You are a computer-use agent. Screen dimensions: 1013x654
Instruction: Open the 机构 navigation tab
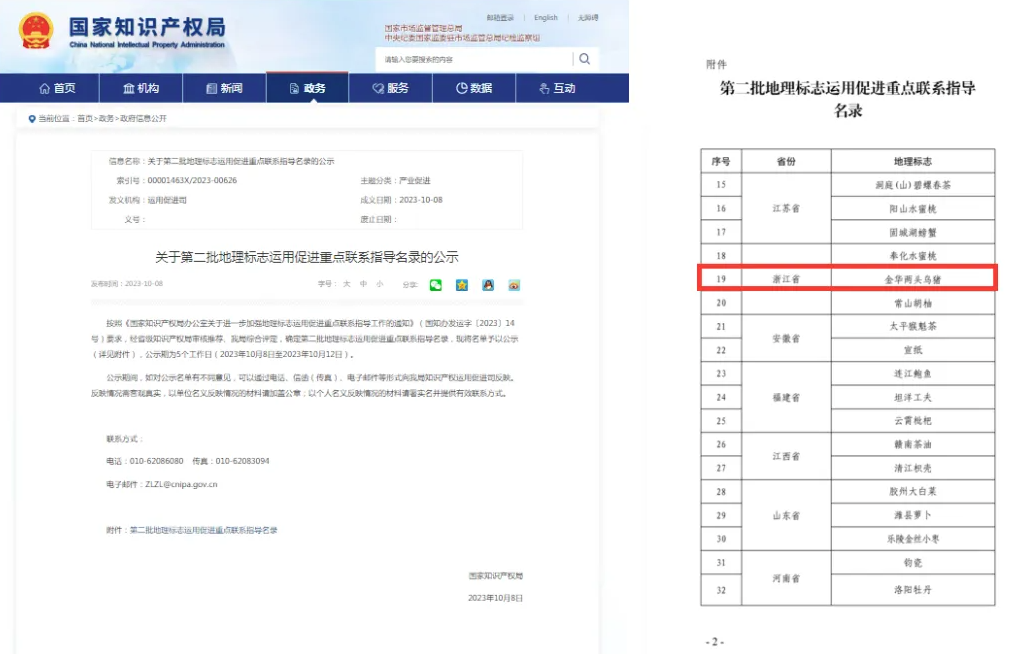tap(141, 88)
